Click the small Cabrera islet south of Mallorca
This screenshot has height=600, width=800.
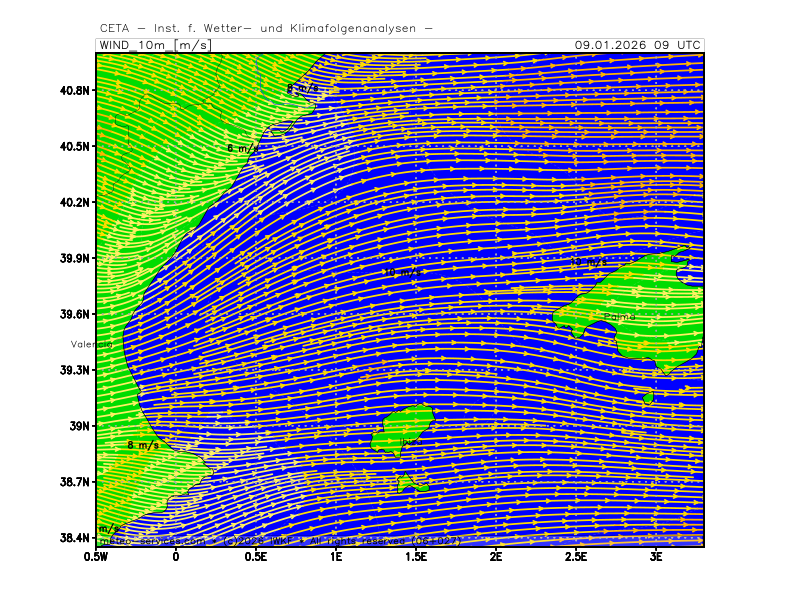(x=648, y=397)
